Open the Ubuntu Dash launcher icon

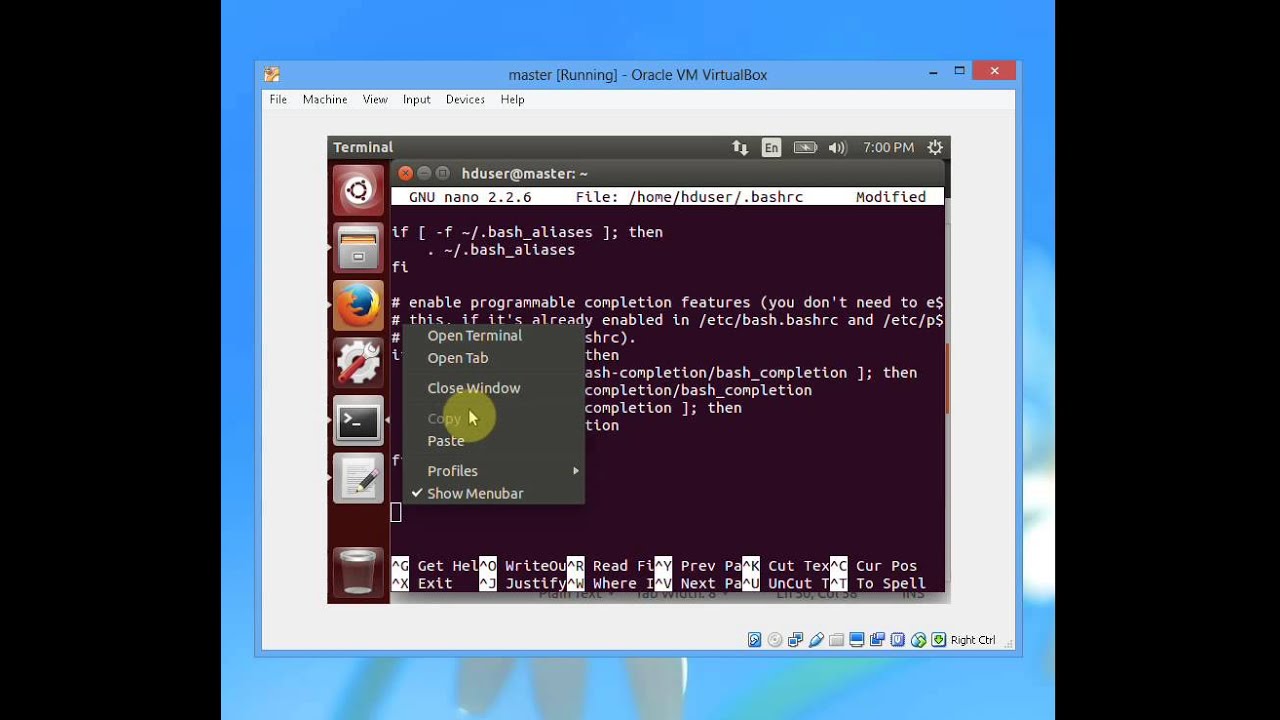coord(358,190)
